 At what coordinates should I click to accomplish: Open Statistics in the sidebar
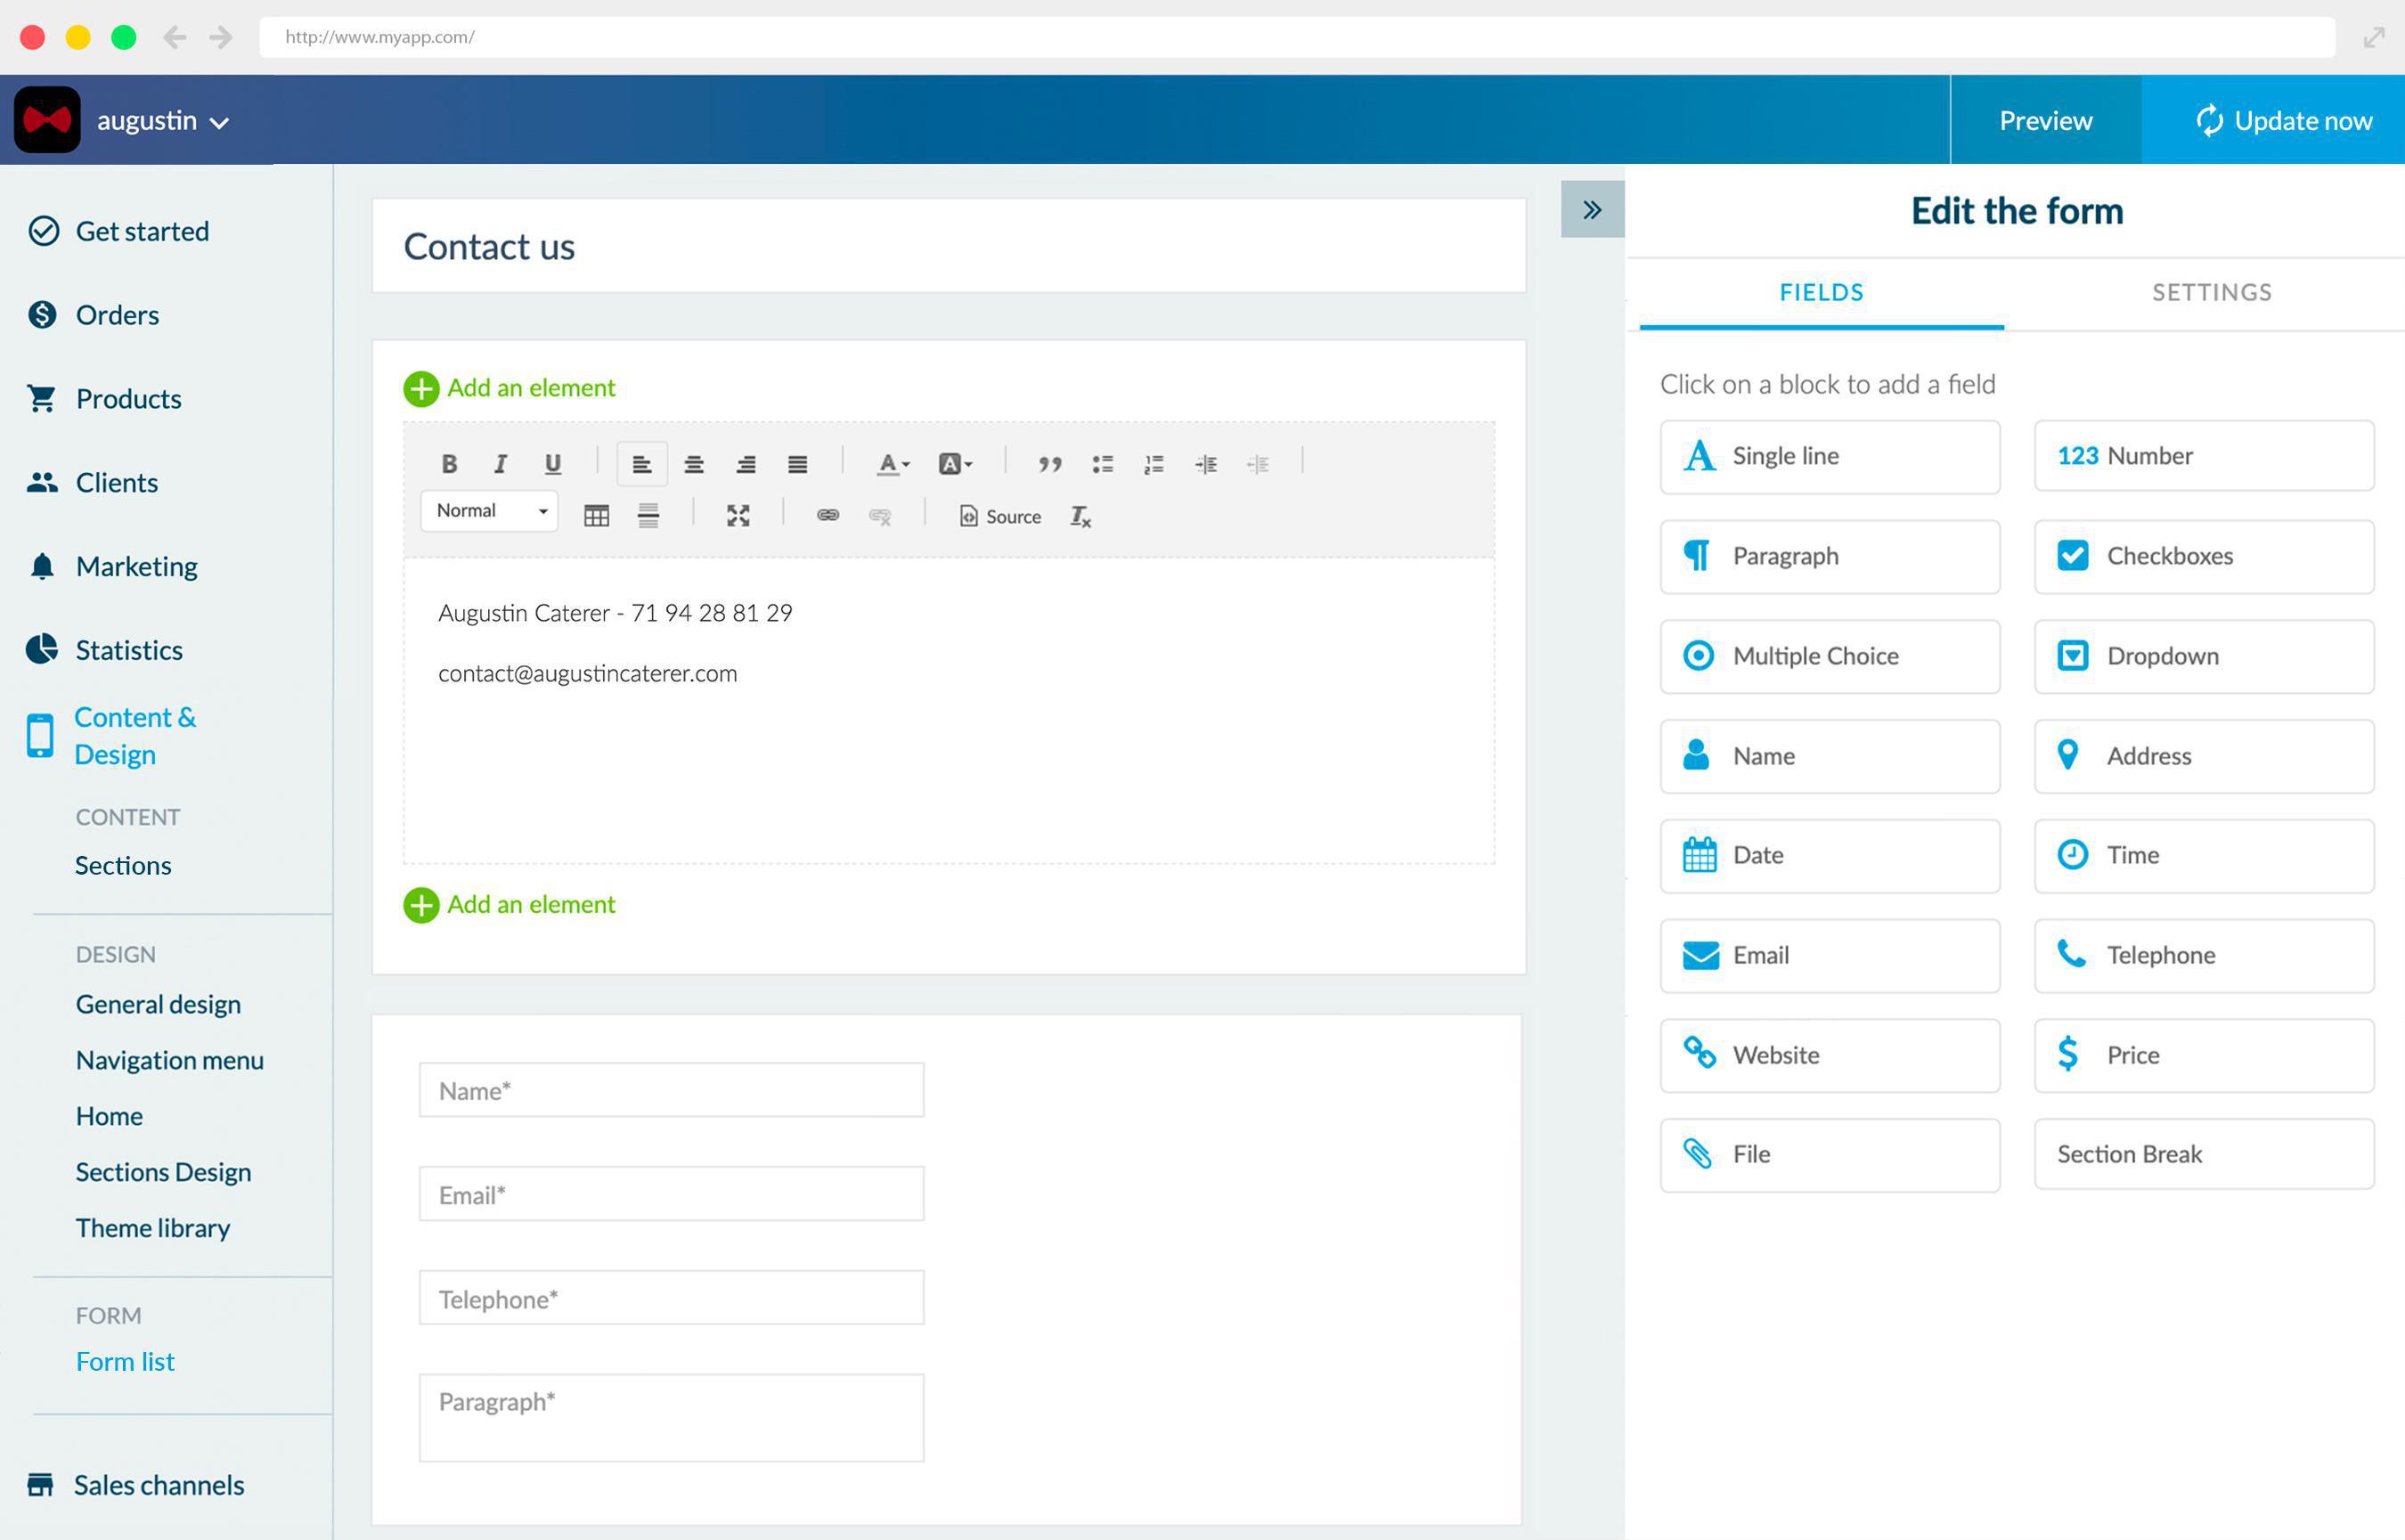tap(129, 650)
